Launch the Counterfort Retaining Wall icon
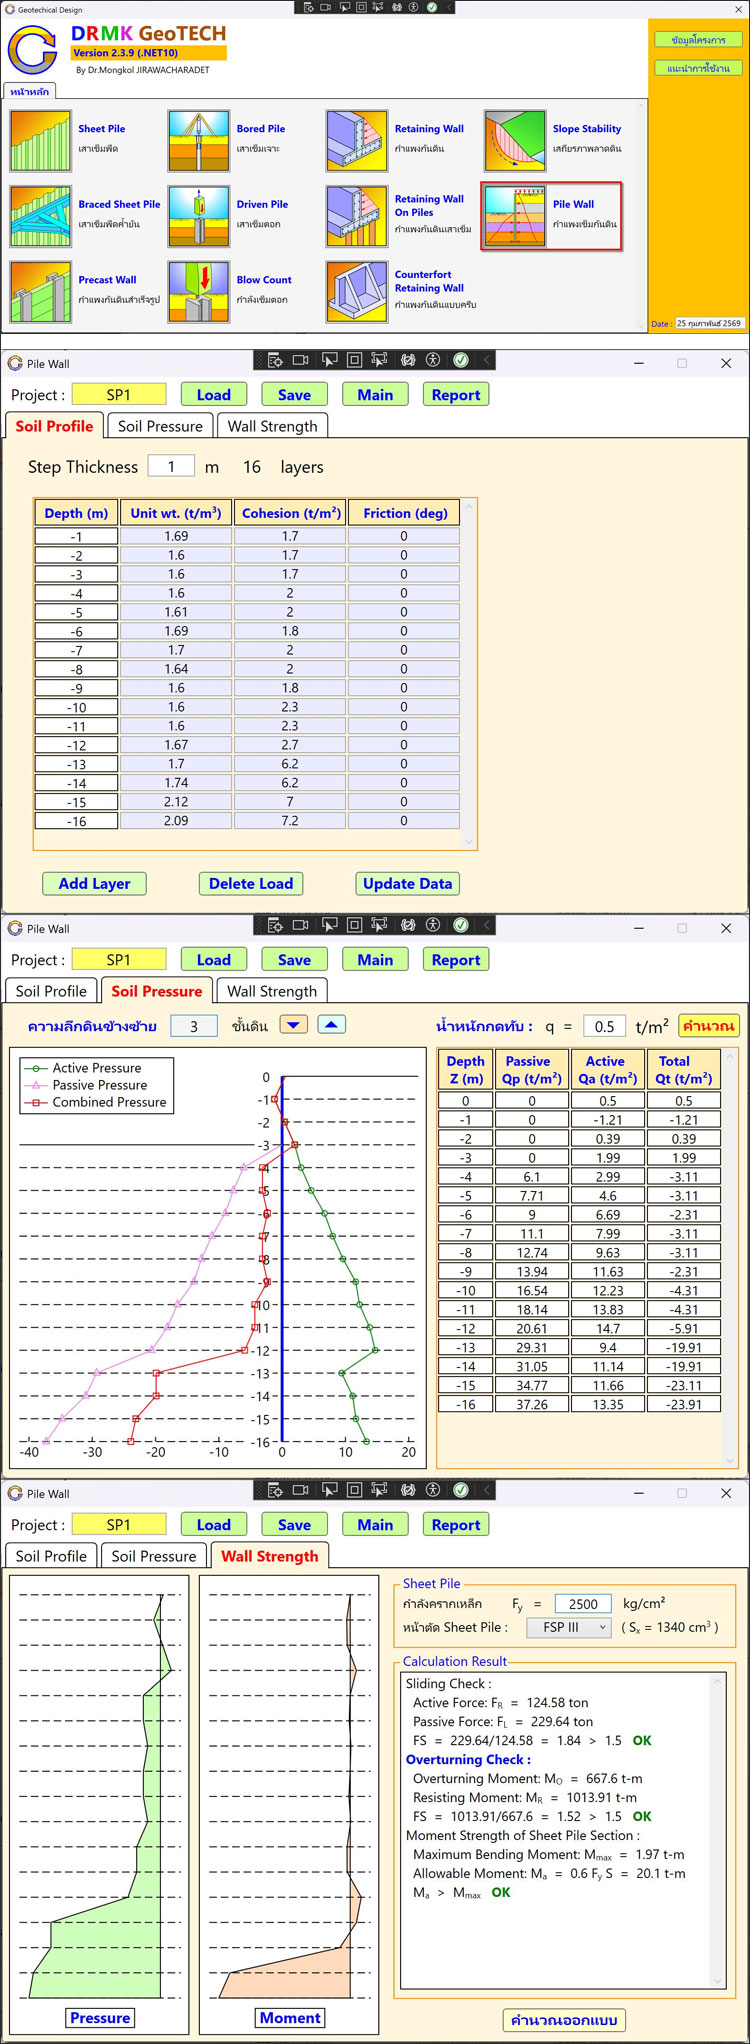 (x=357, y=291)
